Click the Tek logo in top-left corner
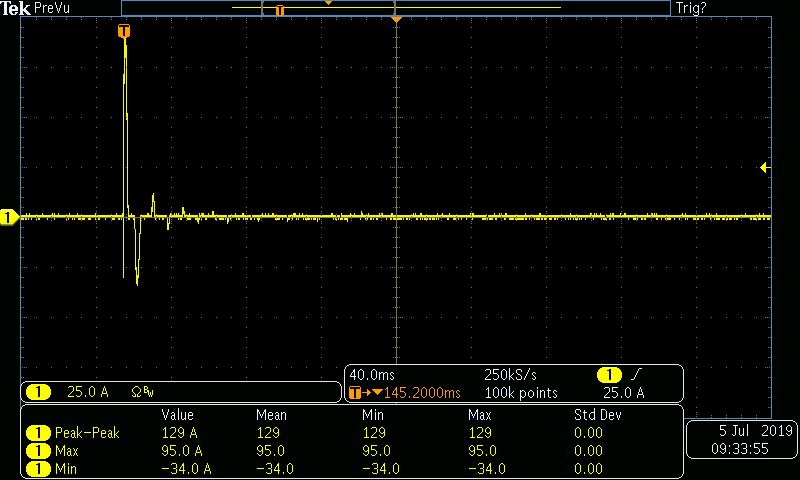 coord(16,8)
